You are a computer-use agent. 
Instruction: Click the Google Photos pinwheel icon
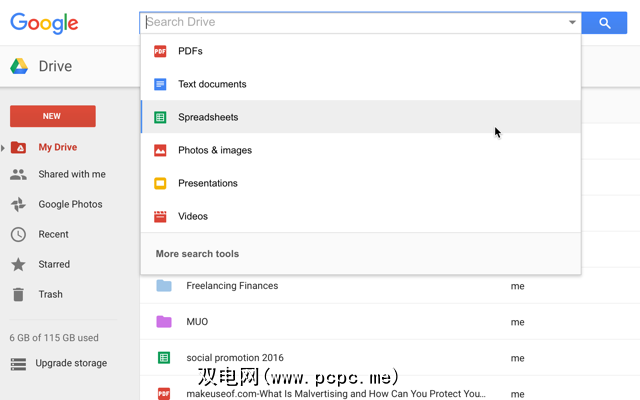click(x=18, y=204)
